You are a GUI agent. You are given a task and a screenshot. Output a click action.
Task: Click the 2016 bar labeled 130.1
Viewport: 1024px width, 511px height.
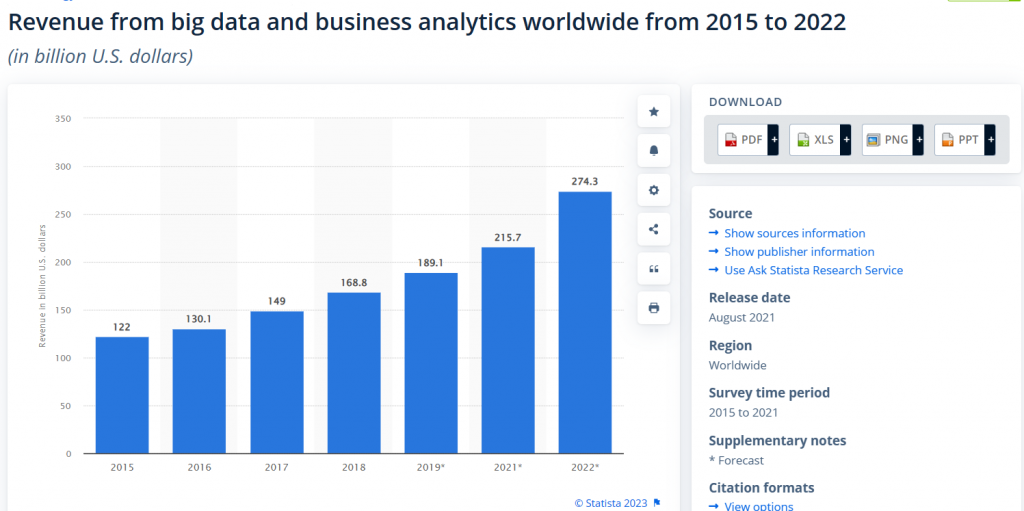pyautogui.click(x=199, y=391)
